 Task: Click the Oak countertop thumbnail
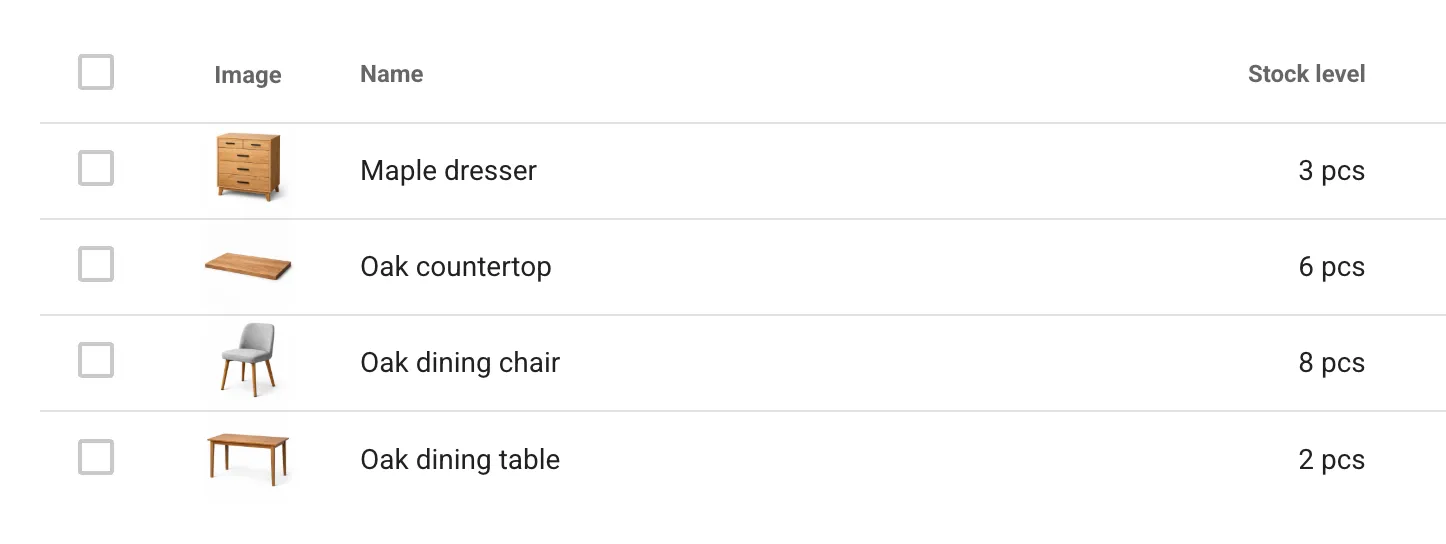[248, 265]
